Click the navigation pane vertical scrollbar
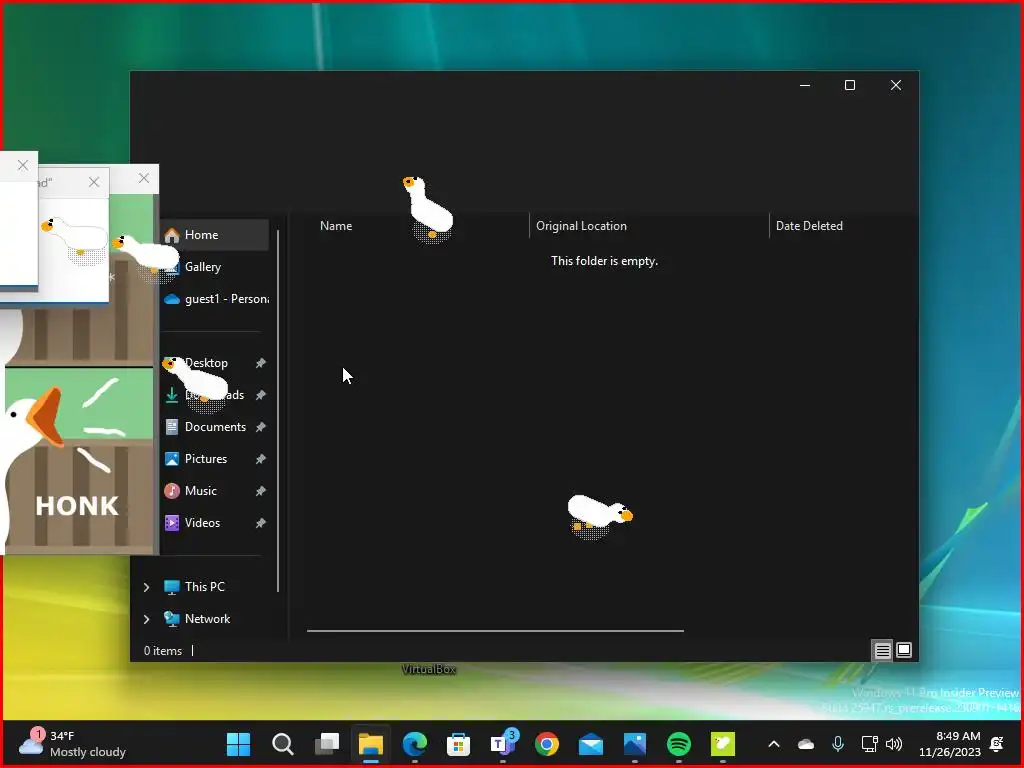1024x768 pixels. [278, 411]
